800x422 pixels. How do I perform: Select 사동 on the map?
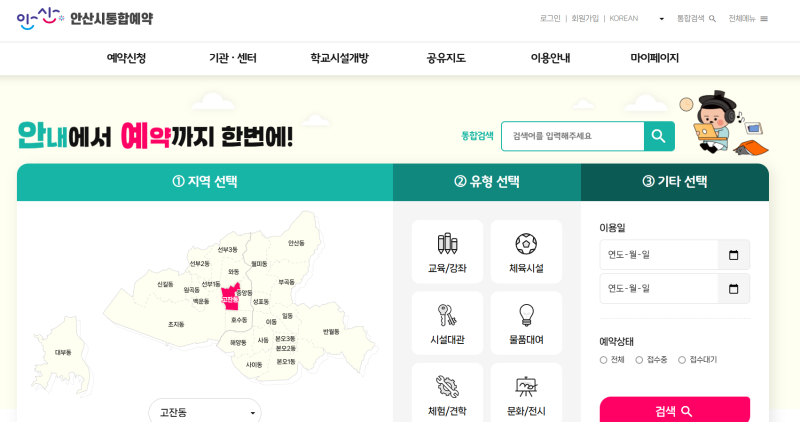click(263, 340)
